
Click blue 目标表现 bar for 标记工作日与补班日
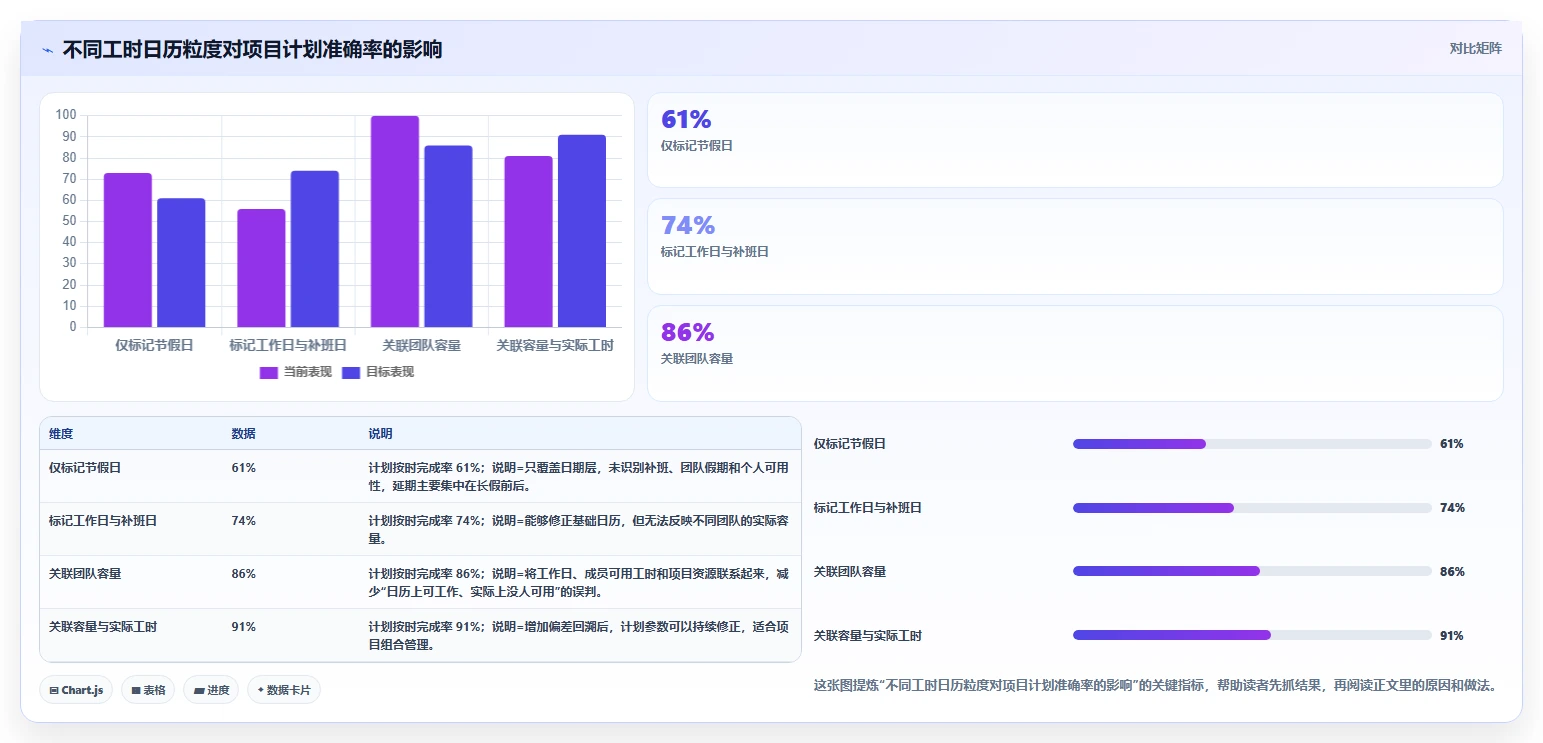point(315,249)
